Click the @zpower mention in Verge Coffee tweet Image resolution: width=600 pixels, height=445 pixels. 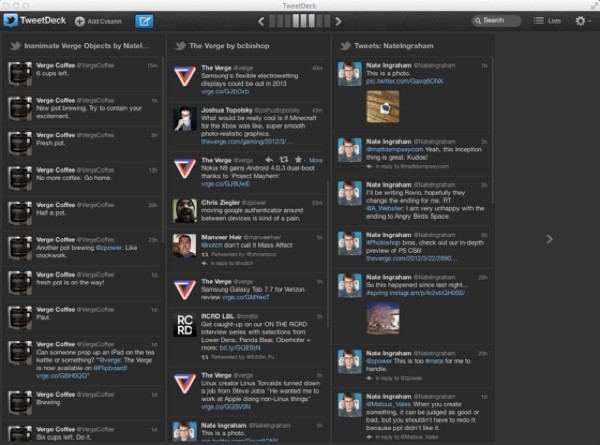(109, 248)
